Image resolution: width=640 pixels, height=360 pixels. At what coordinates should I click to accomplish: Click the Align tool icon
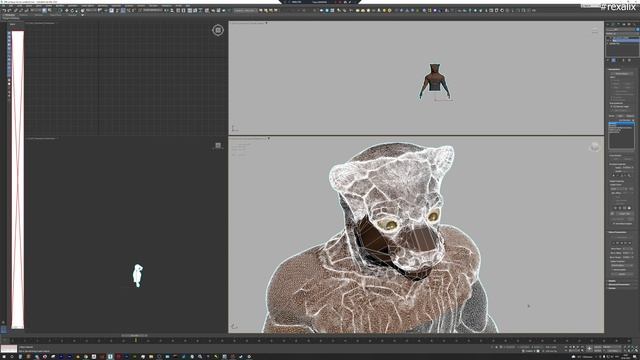(171, 10)
